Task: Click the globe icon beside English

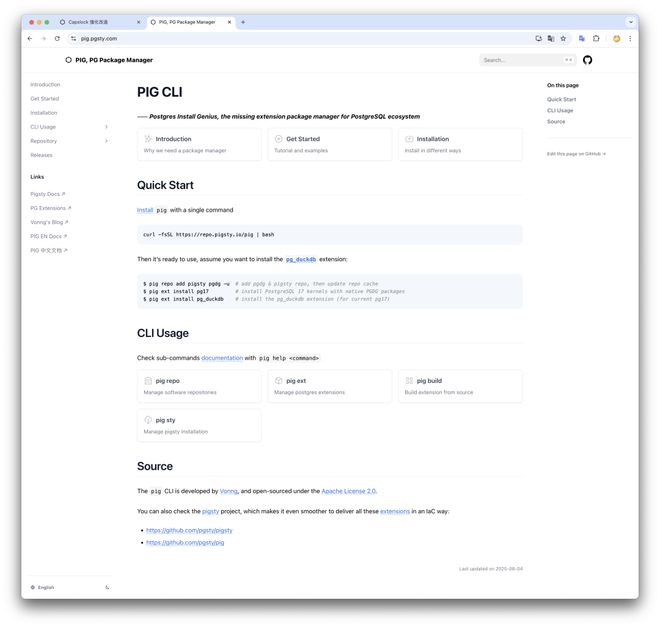Action: click(33, 587)
